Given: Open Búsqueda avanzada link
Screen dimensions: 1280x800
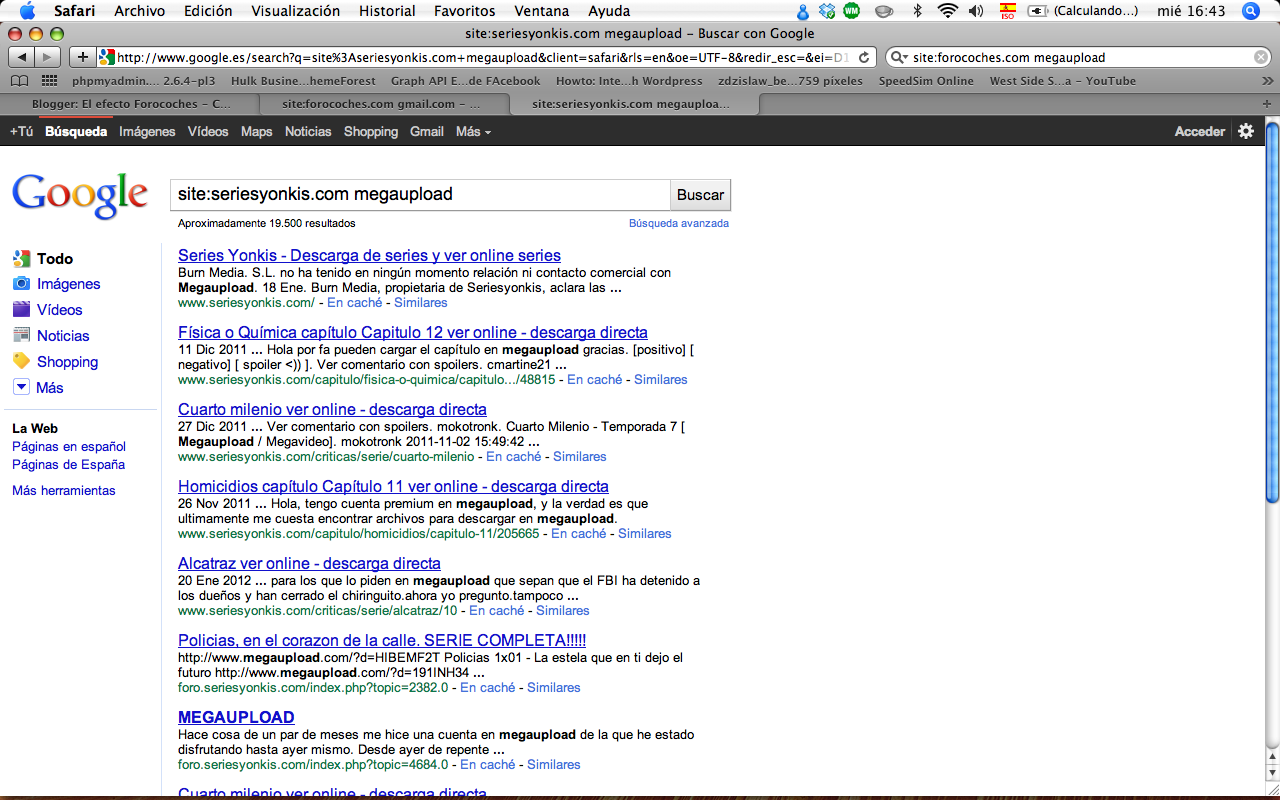Looking at the screenshot, I should pyautogui.click(x=679, y=223).
